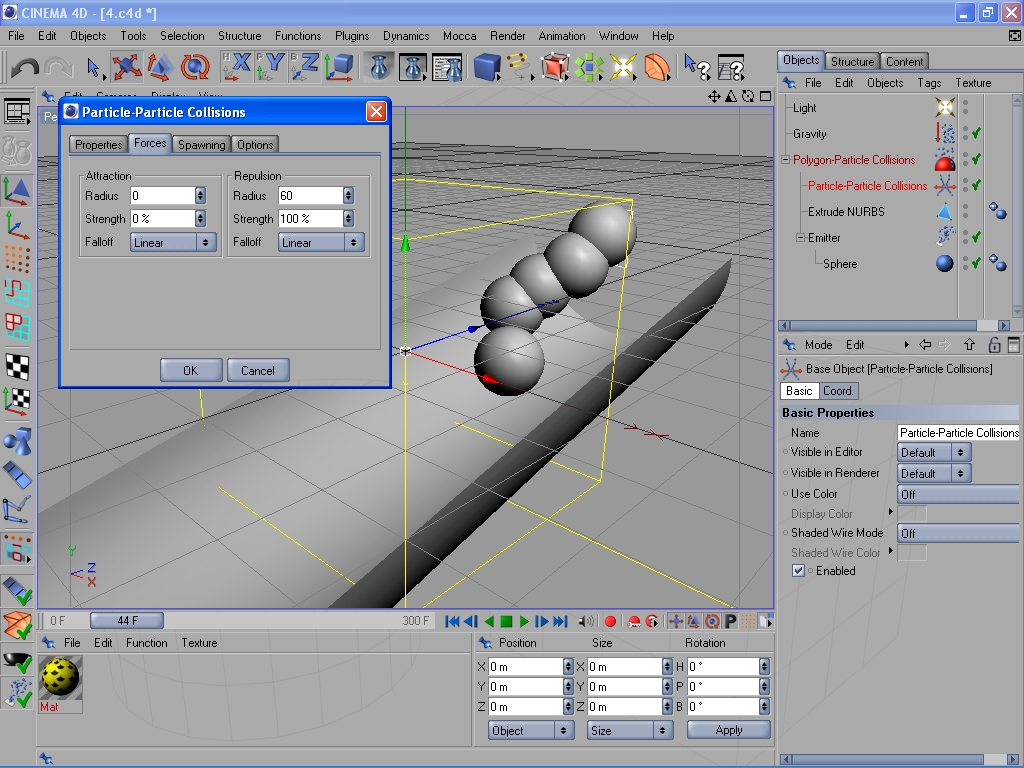Click the timeline 44 F slider

coord(127,620)
